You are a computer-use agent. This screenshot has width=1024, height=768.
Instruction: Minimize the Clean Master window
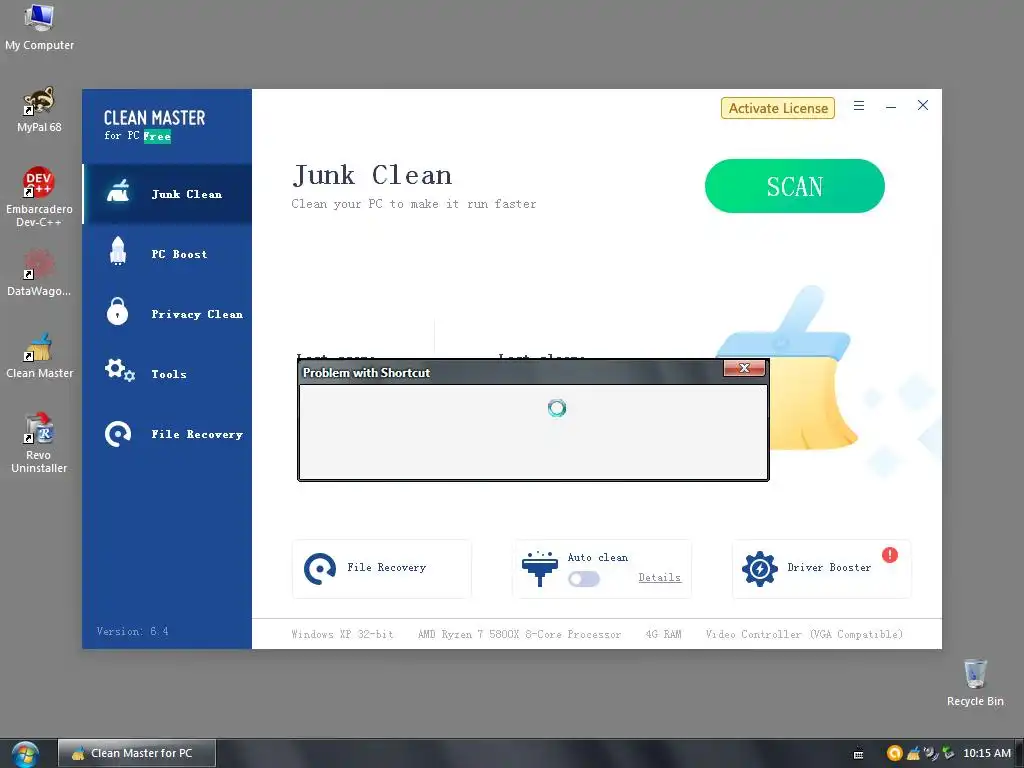(891, 106)
